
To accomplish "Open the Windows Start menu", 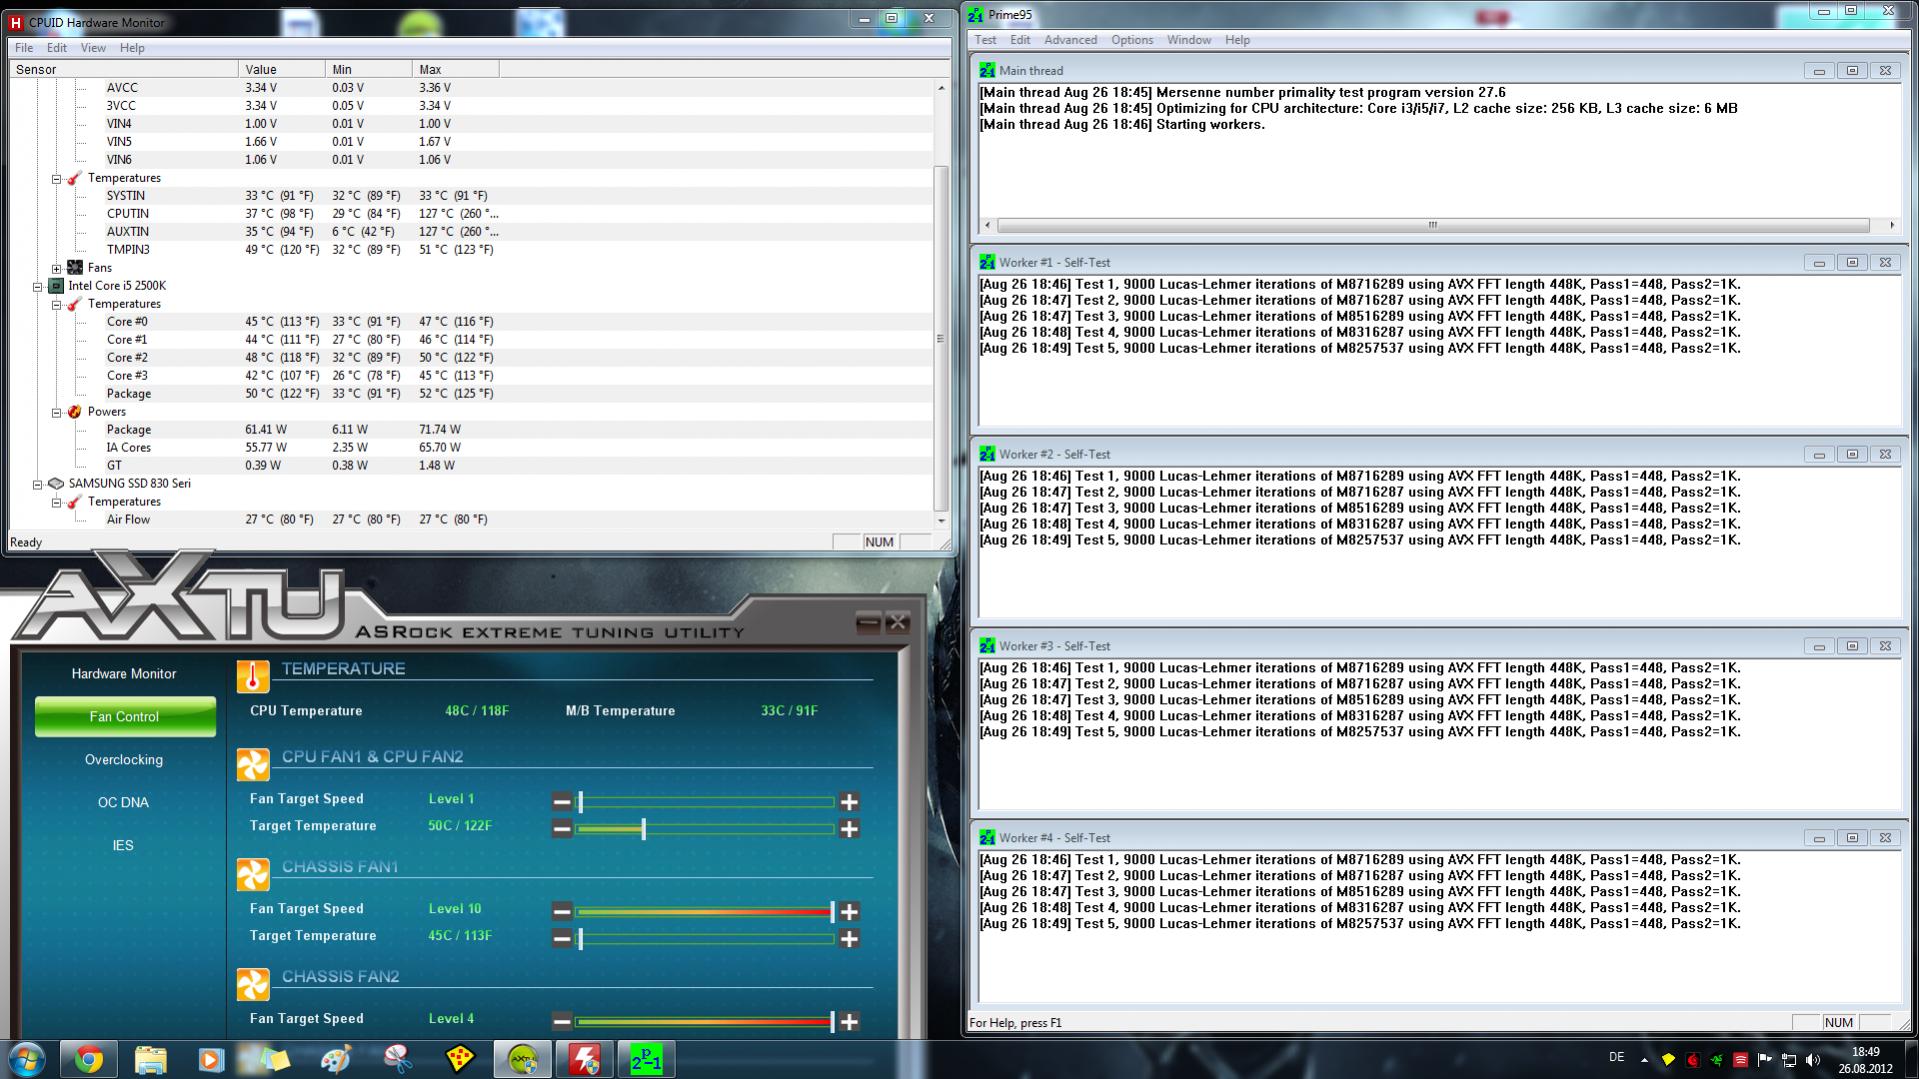I will click(26, 1059).
